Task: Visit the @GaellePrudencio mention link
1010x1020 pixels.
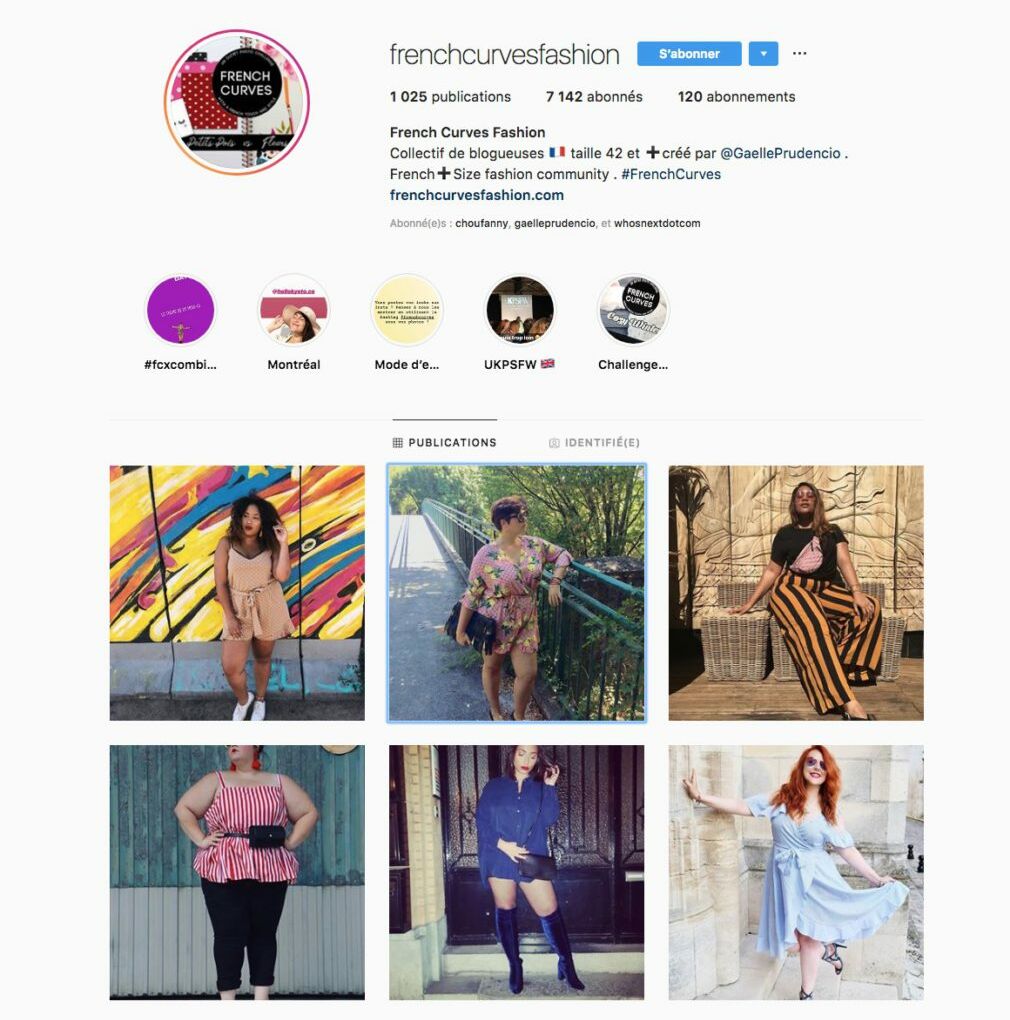Action: coord(780,154)
